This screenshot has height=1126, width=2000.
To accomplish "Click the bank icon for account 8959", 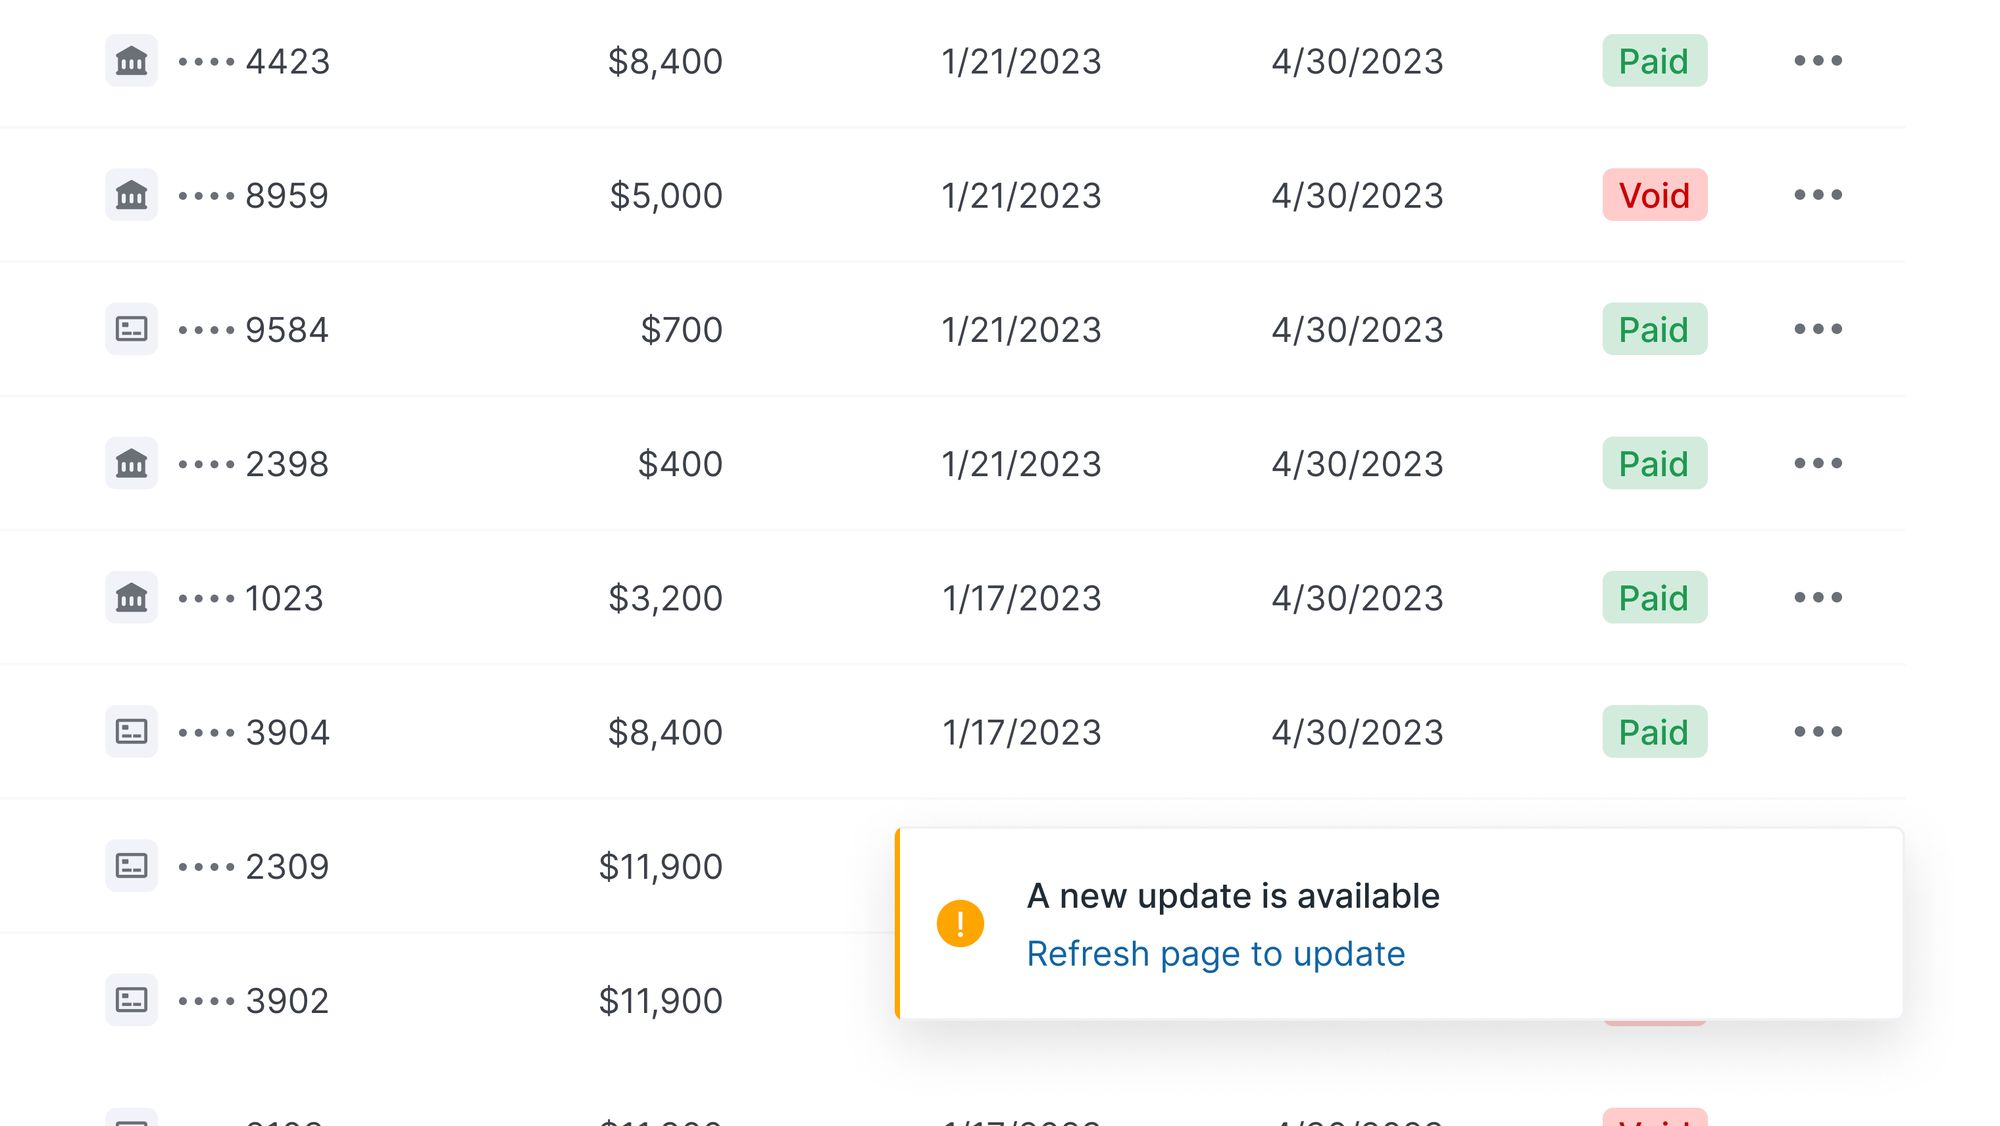I will point(131,195).
